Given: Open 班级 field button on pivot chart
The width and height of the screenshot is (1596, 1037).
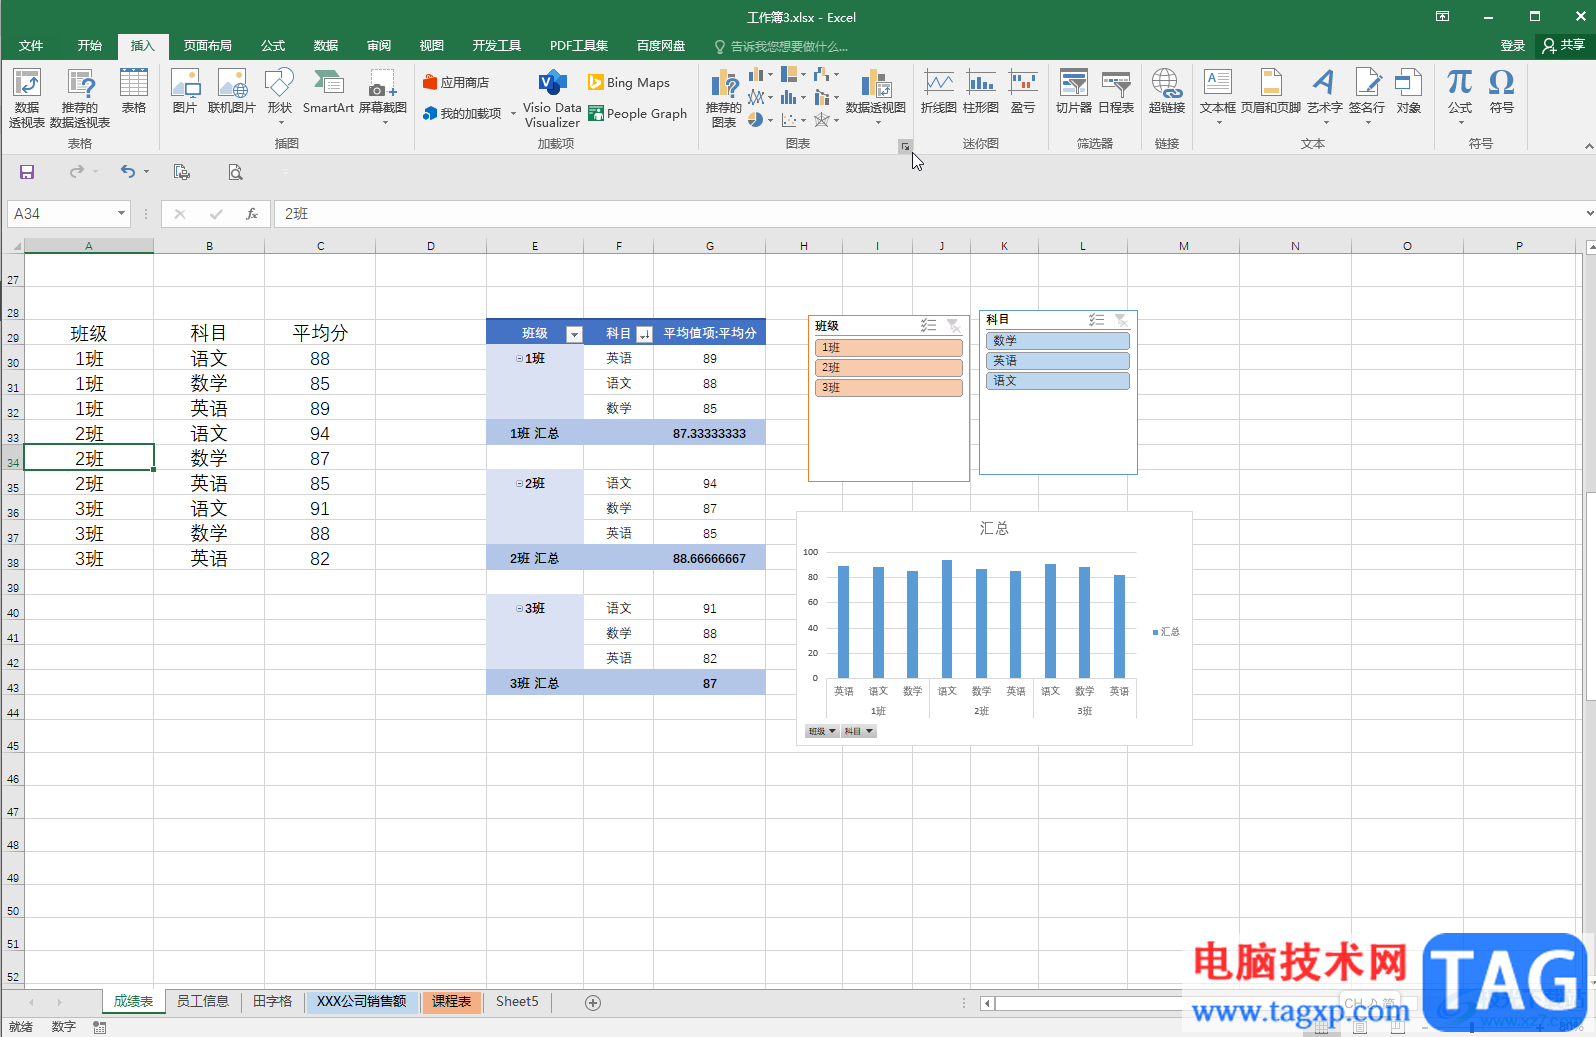Looking at the screenshot, I should coord(822,732).
